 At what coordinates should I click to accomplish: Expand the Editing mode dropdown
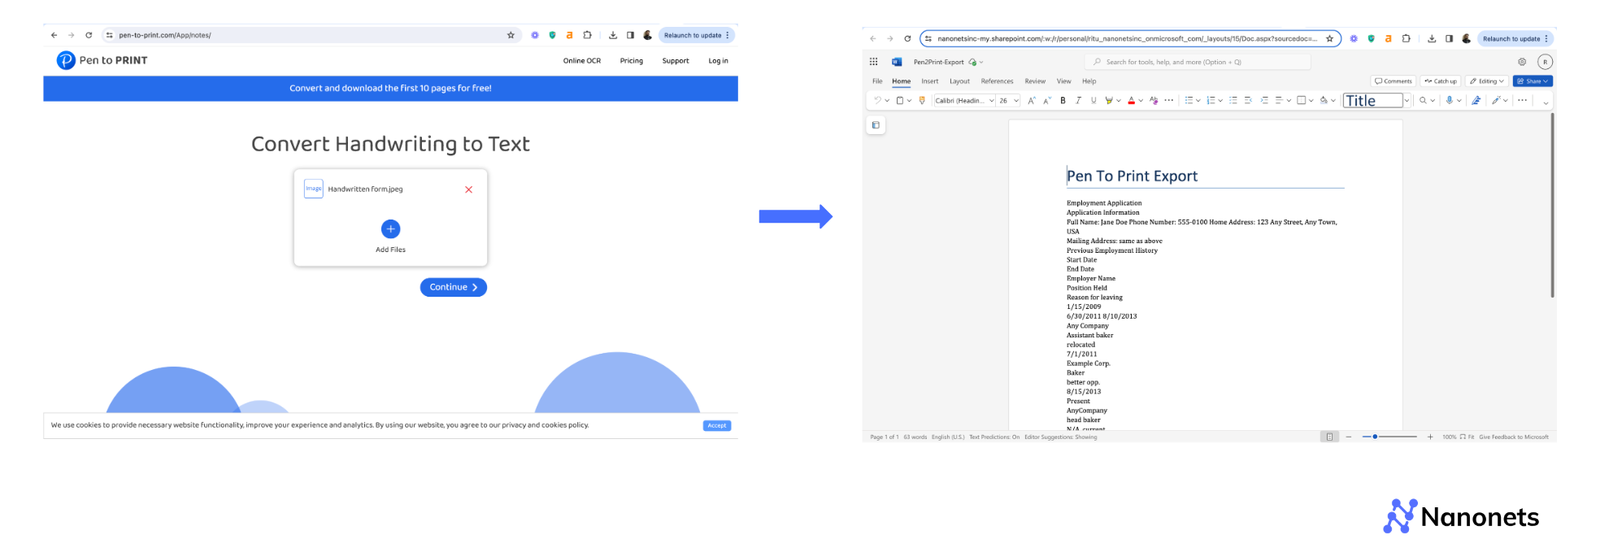coord(1486,81)
